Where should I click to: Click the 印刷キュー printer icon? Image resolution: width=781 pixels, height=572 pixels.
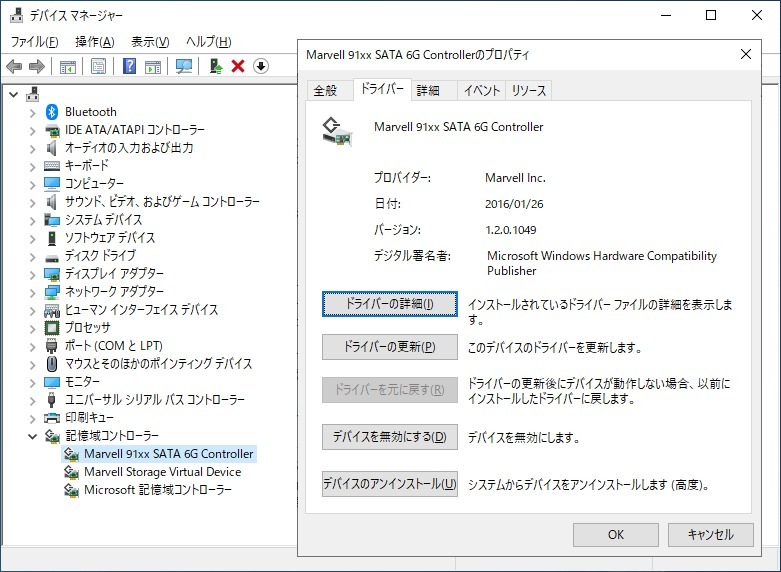[52, 418]
